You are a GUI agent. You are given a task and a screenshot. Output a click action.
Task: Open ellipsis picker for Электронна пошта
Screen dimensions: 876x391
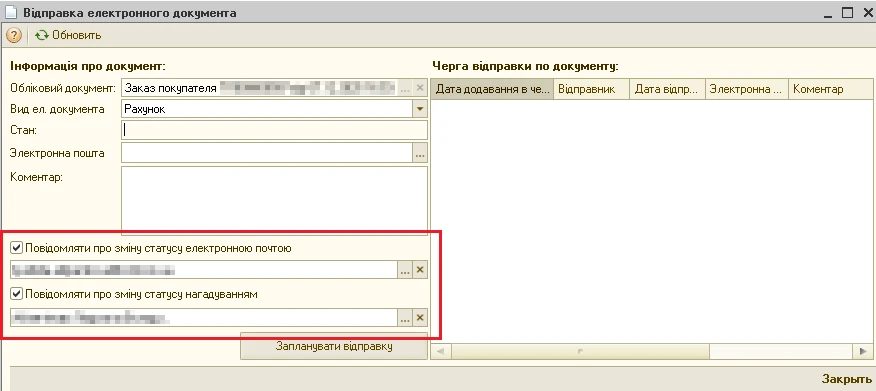click(x=420, y=152)
